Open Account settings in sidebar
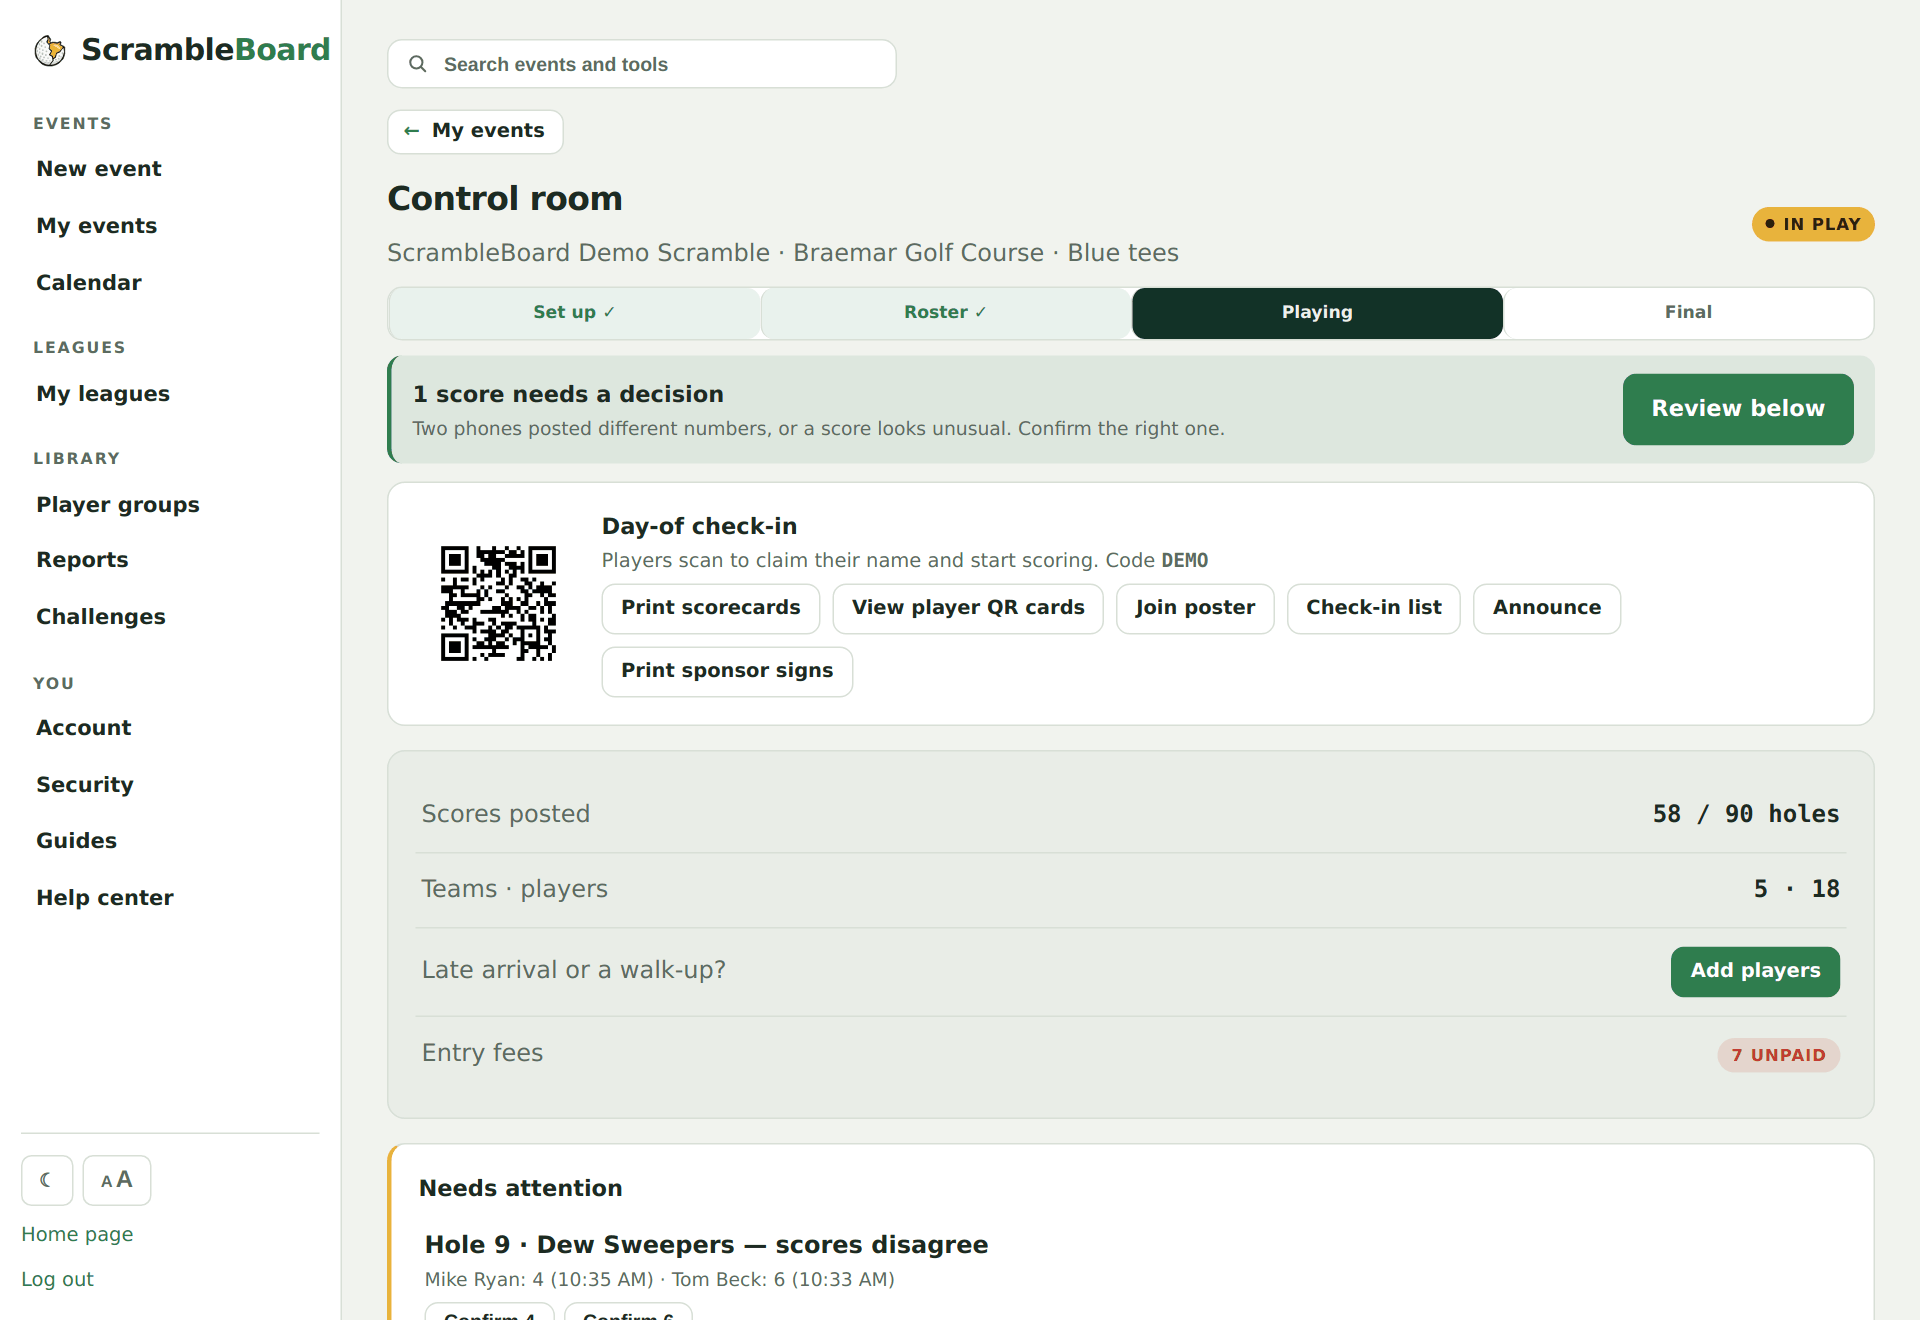 click(84, 728)
